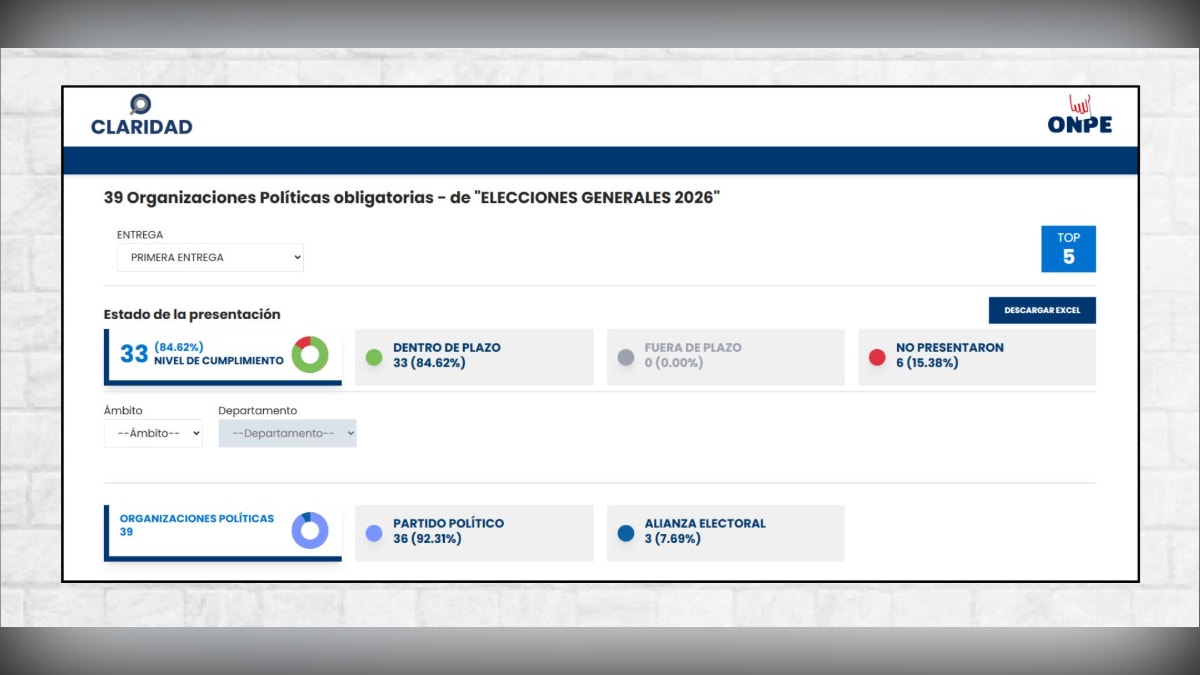Open the Entrega dropdown showing Primera Entrega
Image resolution: width=1200 pixels, height=675 pixels.
(x=210, y=258)
